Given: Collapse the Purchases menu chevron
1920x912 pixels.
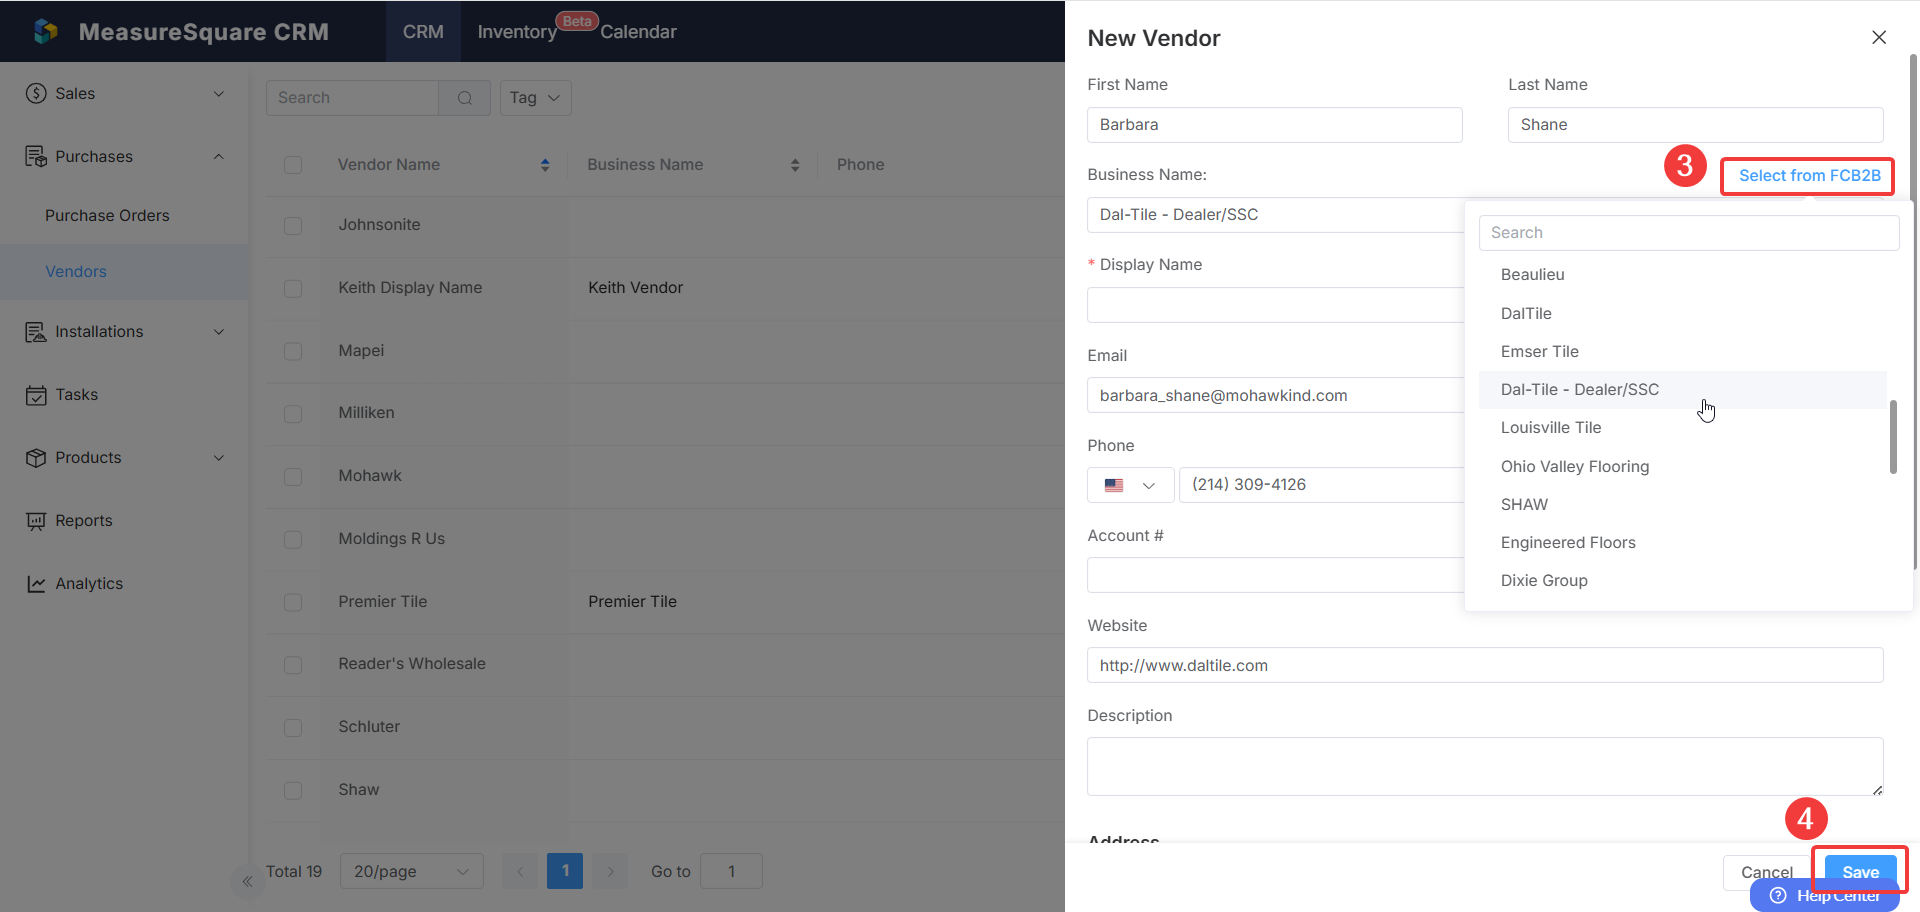Looking at the screenshot, I should tap(219, 157).
